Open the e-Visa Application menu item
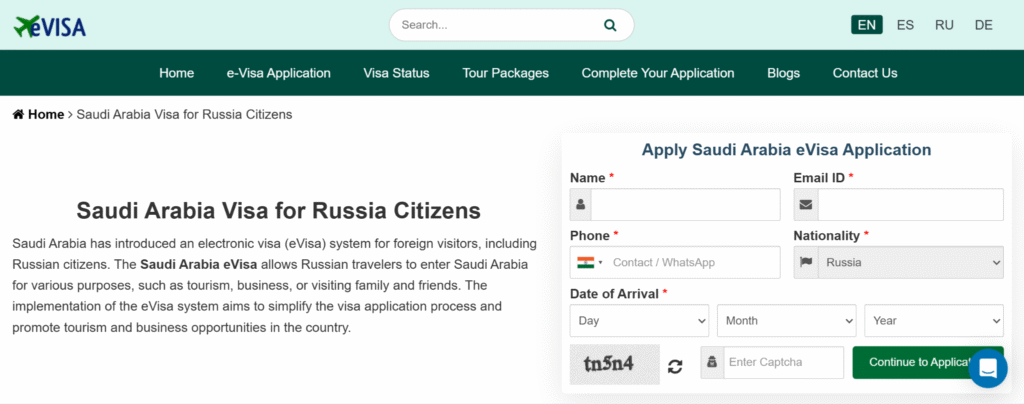The image size is (1024, 404). pos(278,73)
